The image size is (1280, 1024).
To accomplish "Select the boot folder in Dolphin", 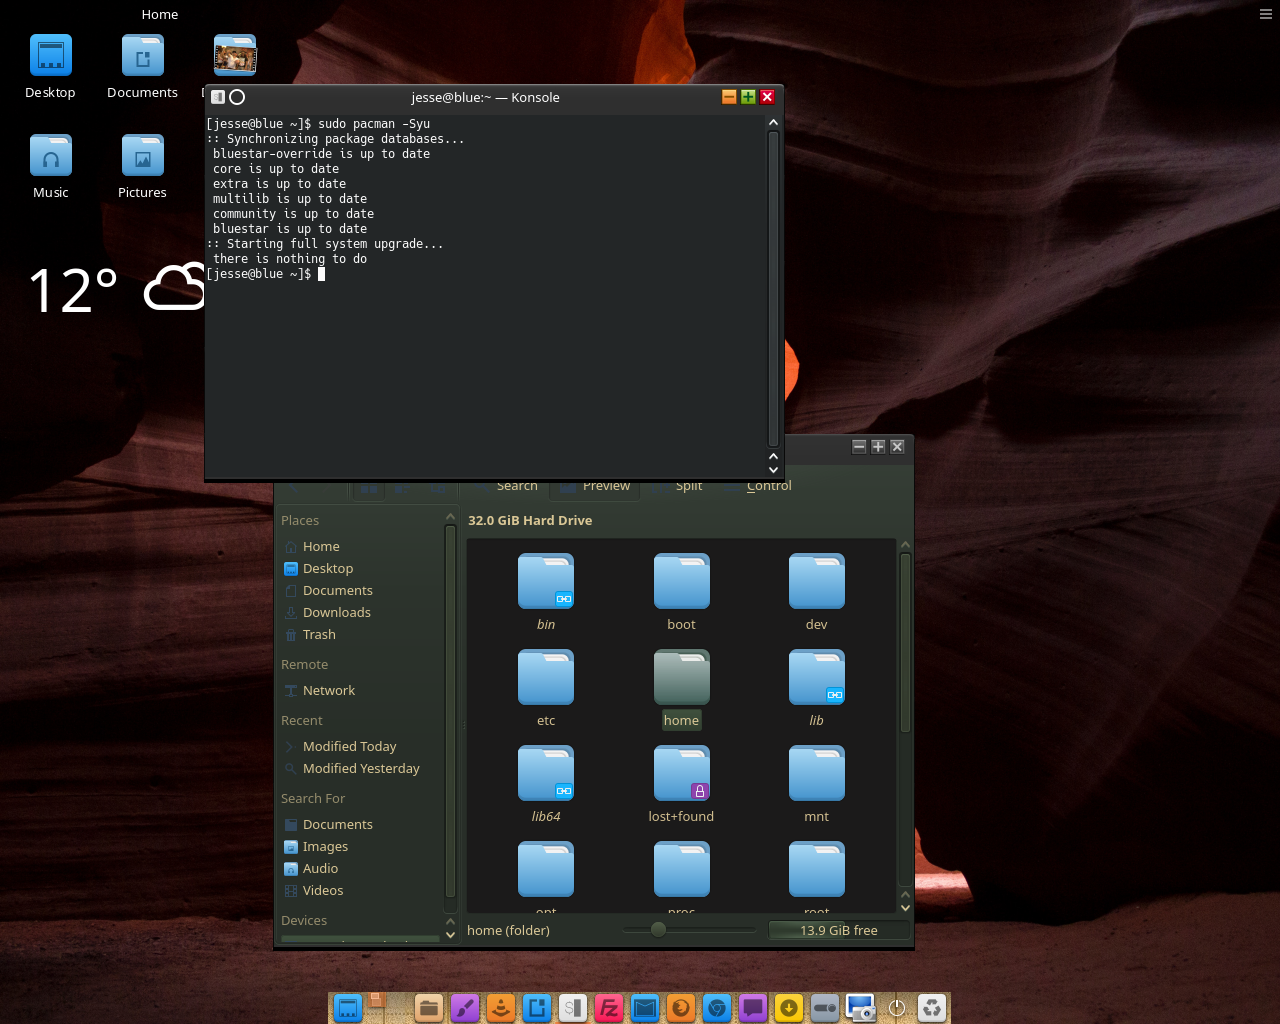I will point(681,592).
